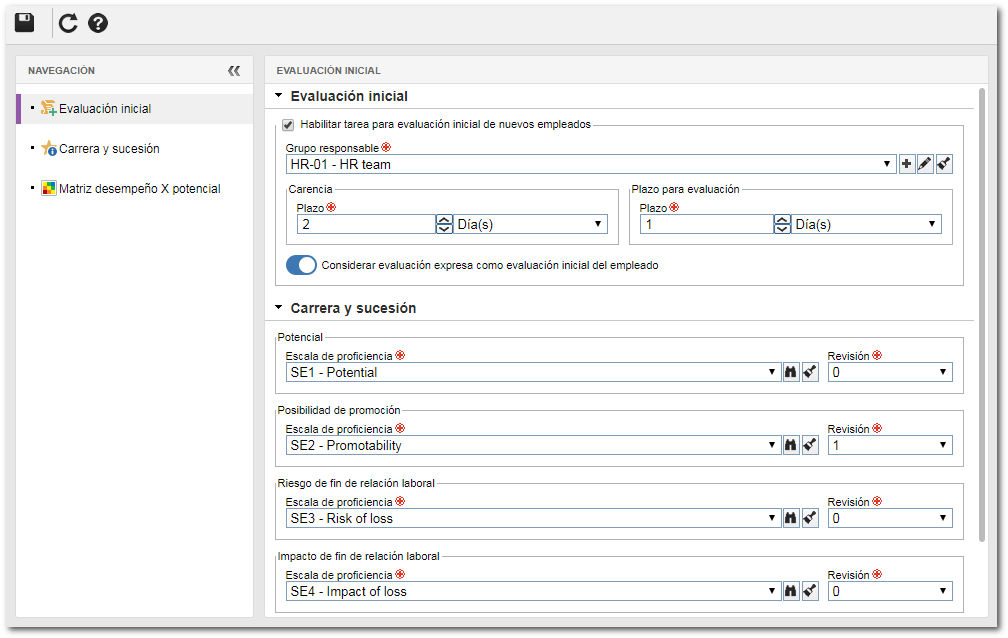Add a new Grupo responsable with plus icon

click(x=906, y=164)
